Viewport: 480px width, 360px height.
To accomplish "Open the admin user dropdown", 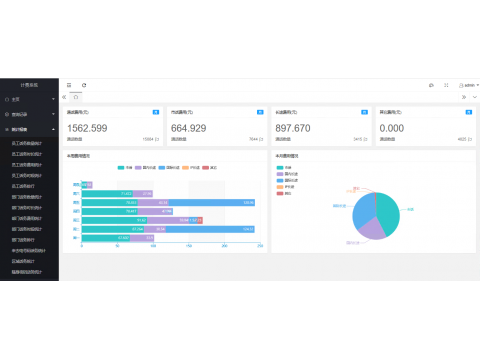I will tap(469, 85).
